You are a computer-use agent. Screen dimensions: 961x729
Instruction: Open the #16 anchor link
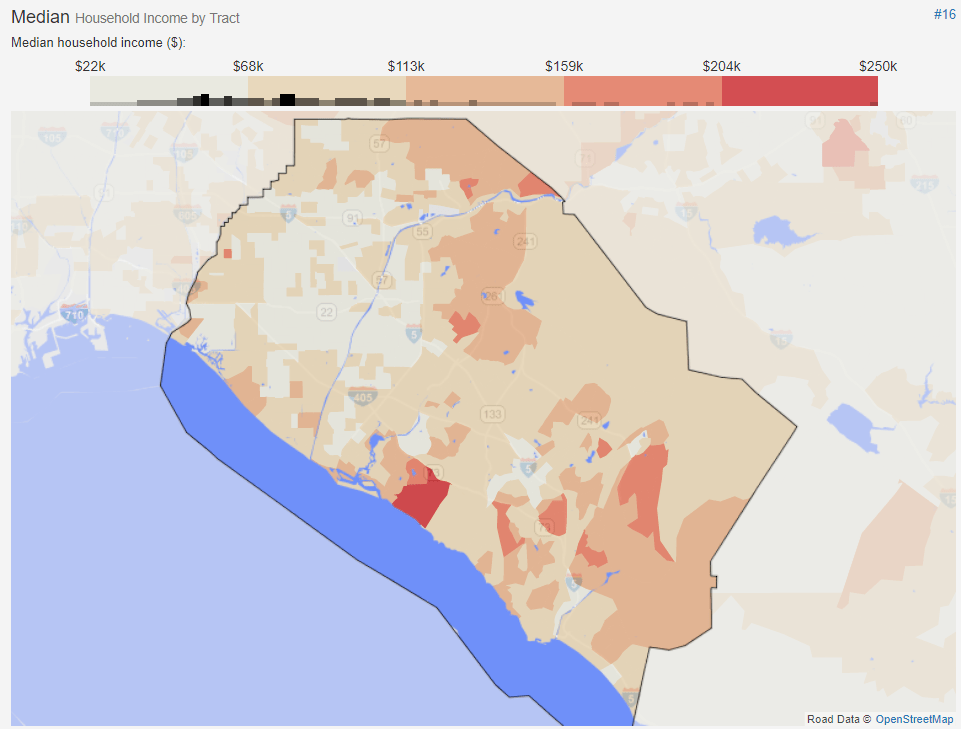[944, 14]
